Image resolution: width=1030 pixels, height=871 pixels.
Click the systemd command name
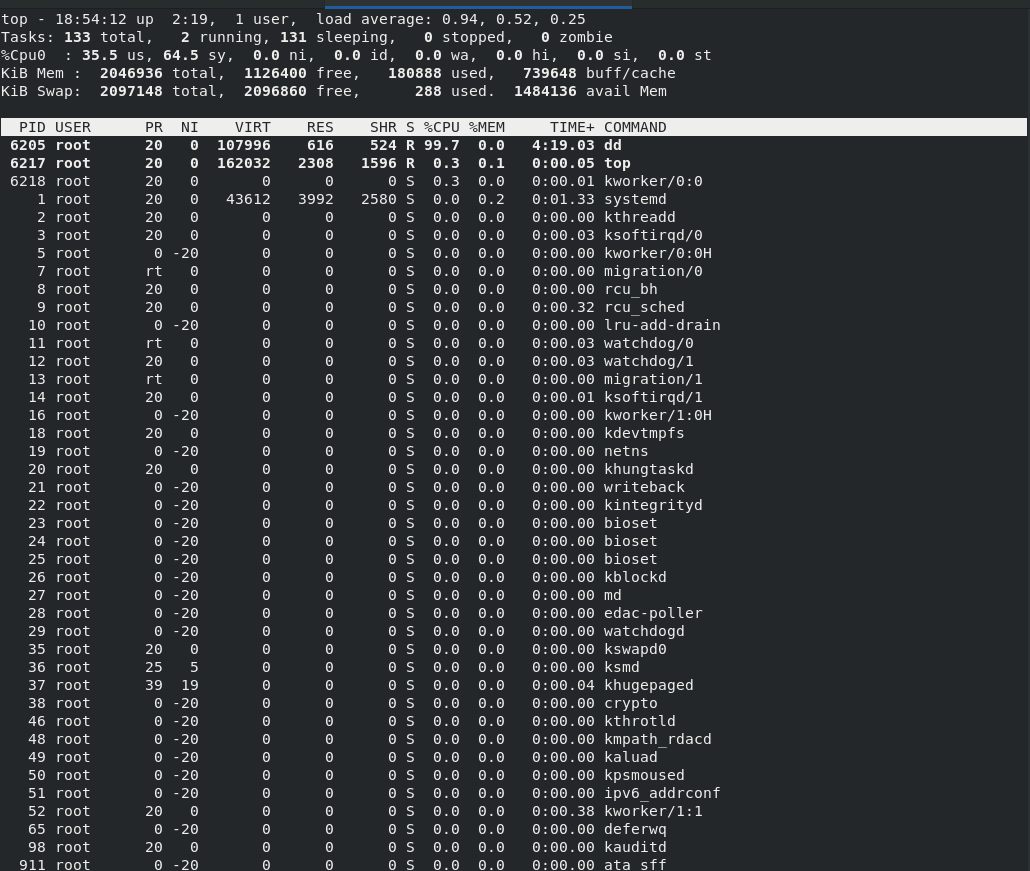(635, 199)
